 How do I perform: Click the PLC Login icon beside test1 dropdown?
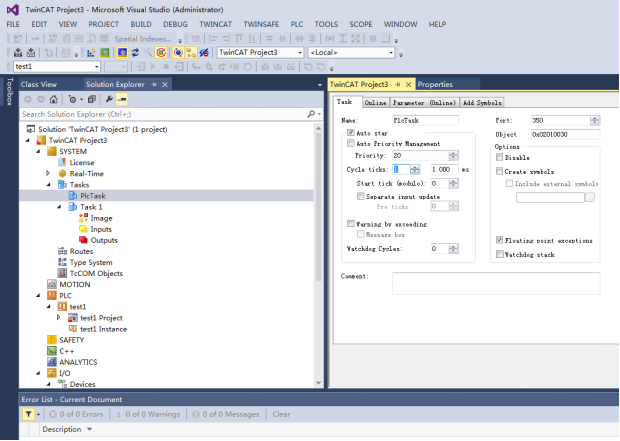(140, 67)
